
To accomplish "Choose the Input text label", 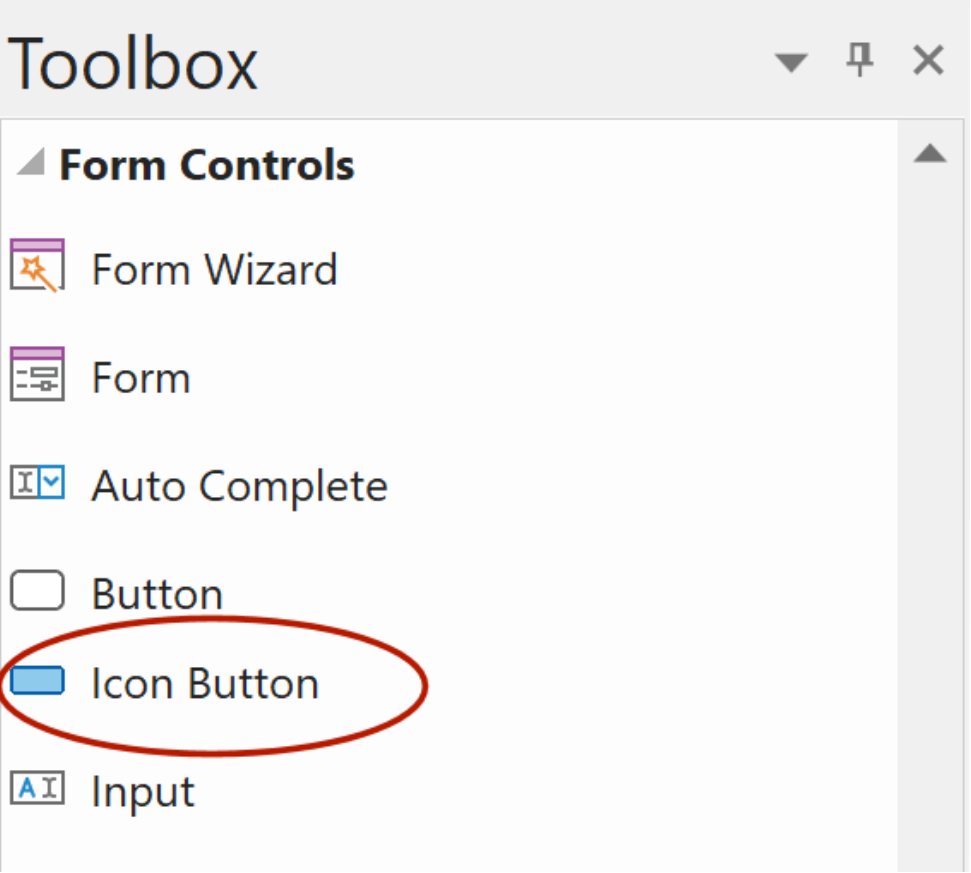I will pyautogui.click(x=143, y=793).
